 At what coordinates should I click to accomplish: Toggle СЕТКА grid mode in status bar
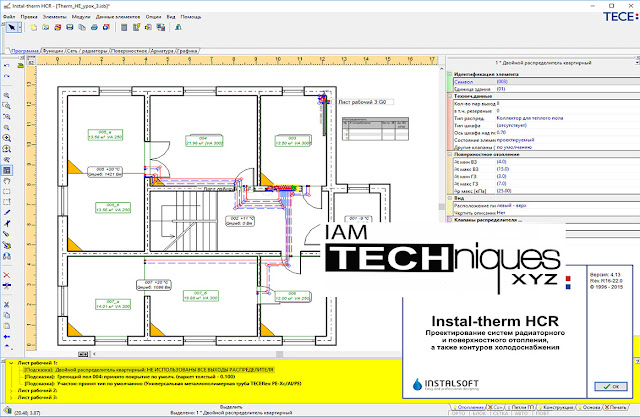click(500, 413)
